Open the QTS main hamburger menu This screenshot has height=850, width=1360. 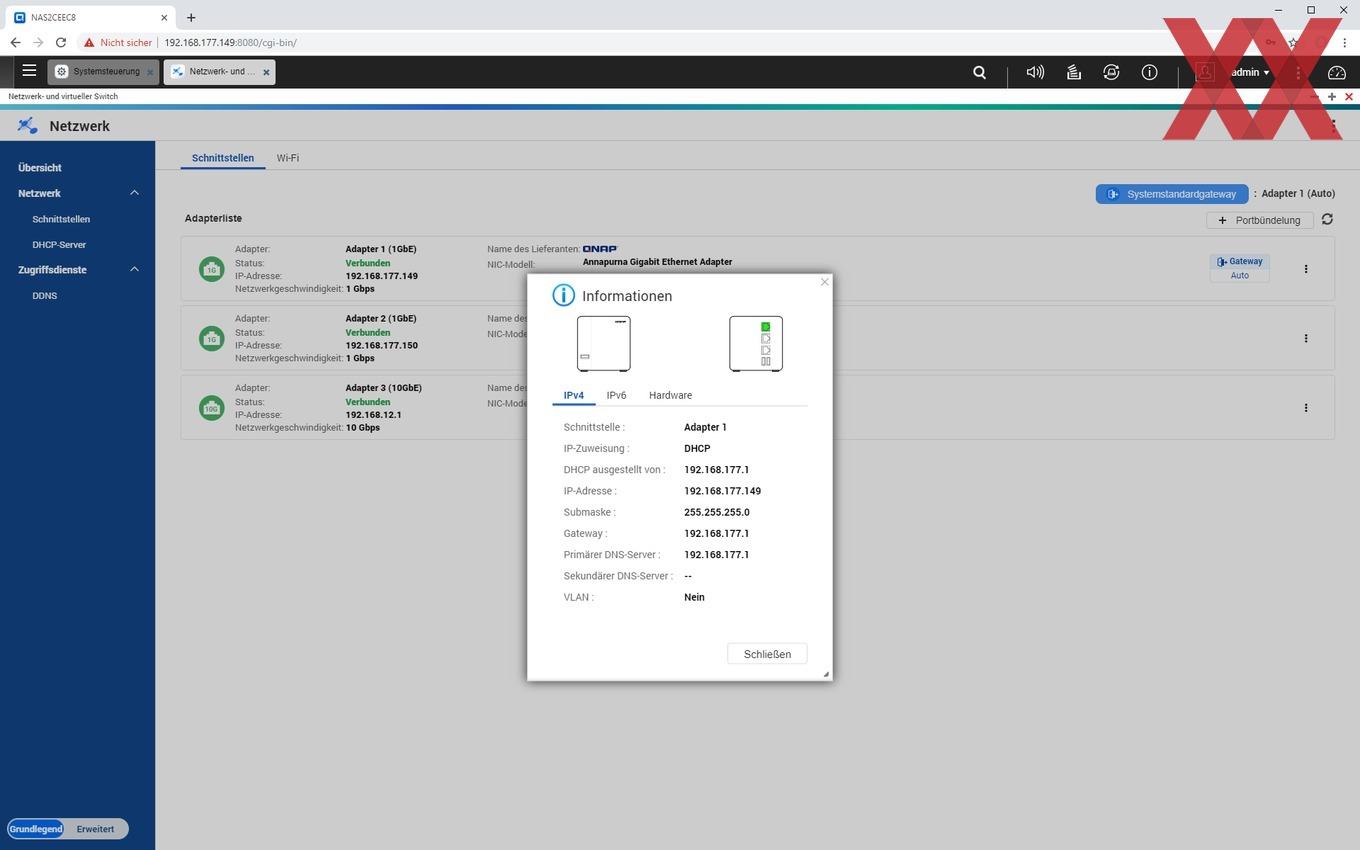pyautogui.click(x=29, y=71)
